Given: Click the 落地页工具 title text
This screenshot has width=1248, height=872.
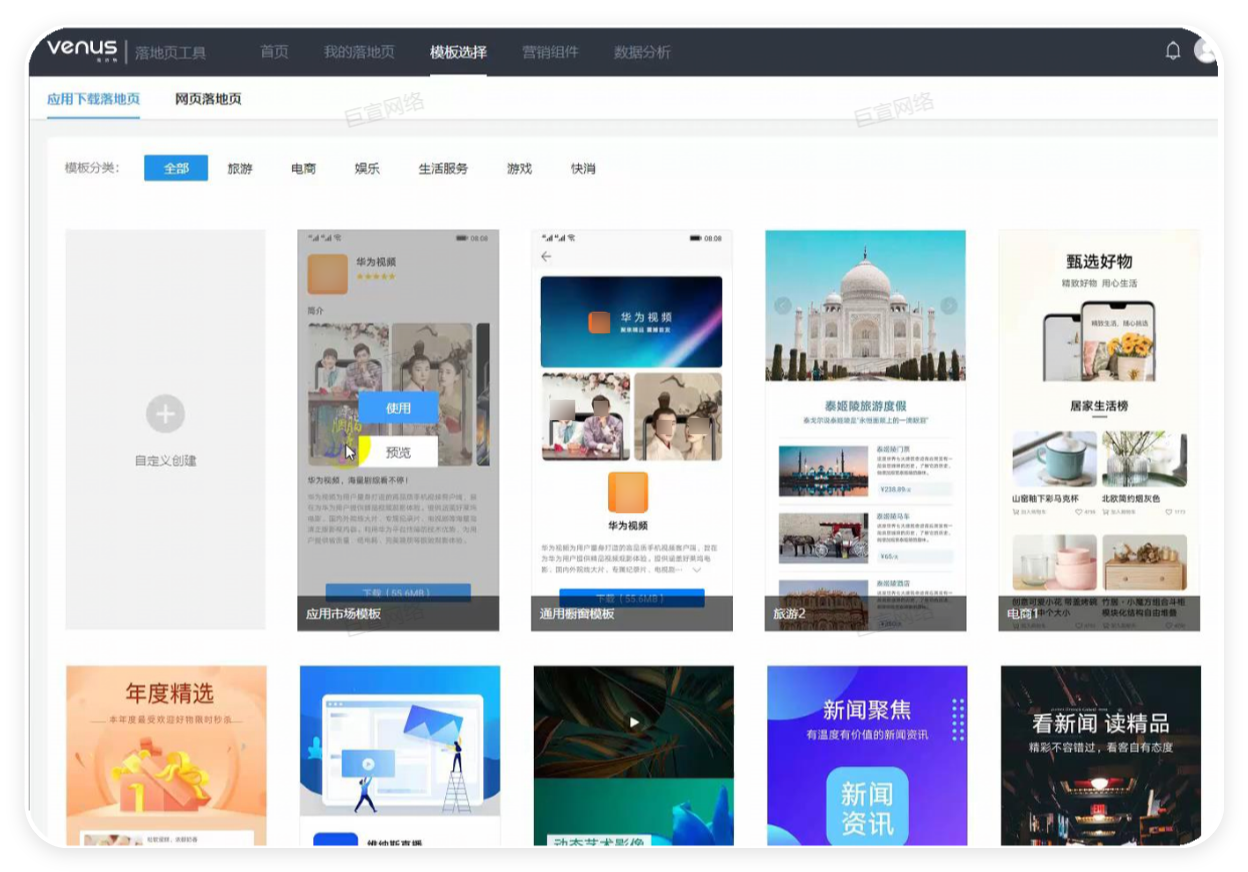Looking at the screenshot, I should tap(171, 52).
